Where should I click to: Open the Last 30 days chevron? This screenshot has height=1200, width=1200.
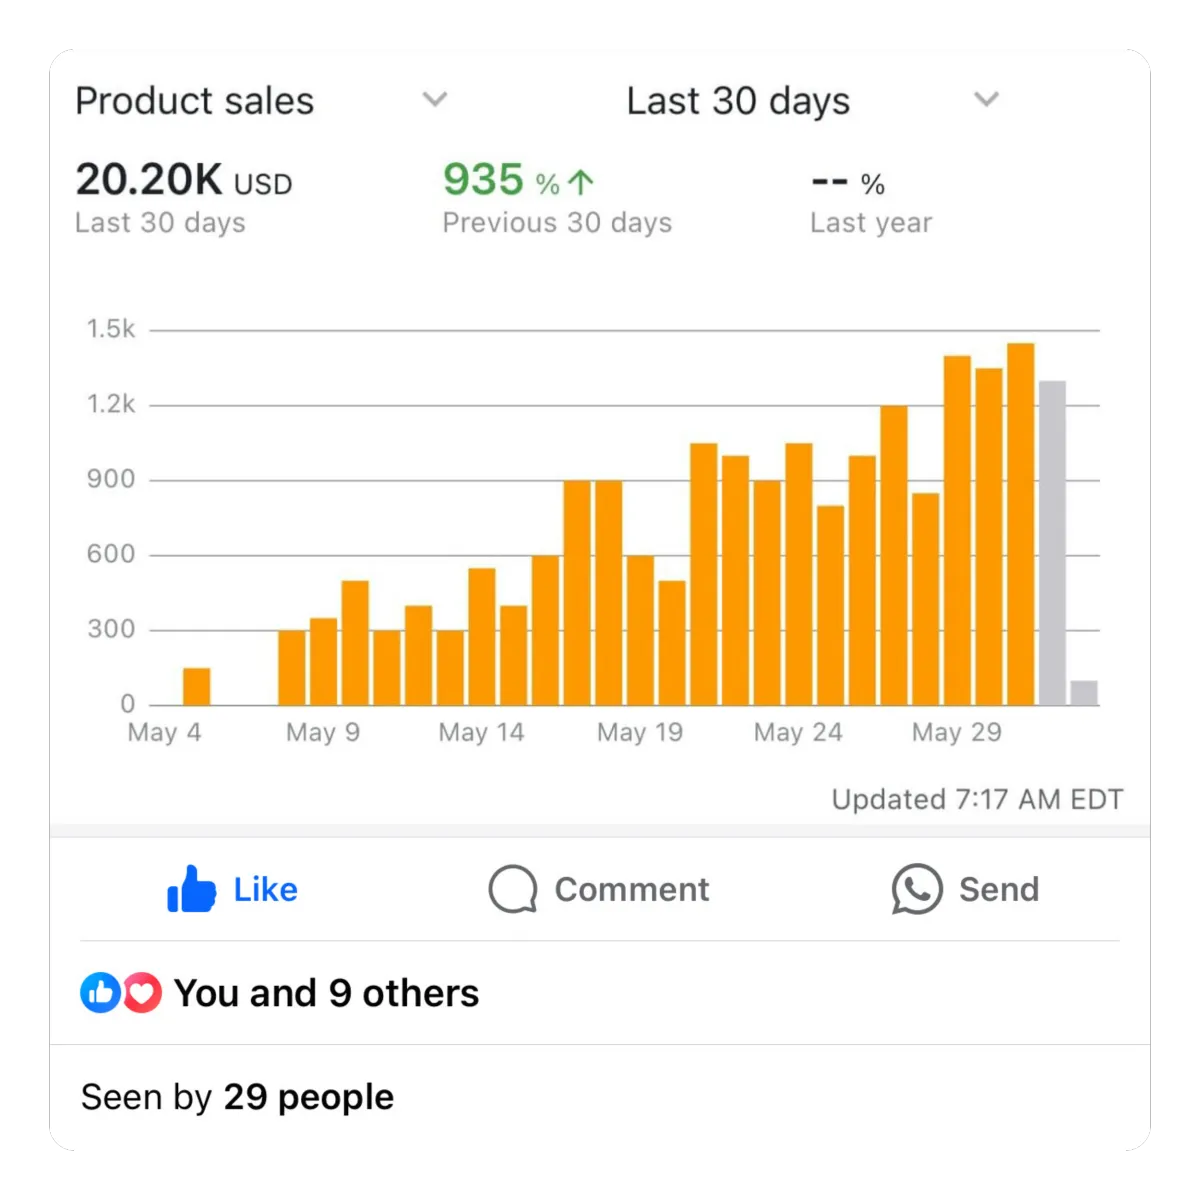(986, 99)
